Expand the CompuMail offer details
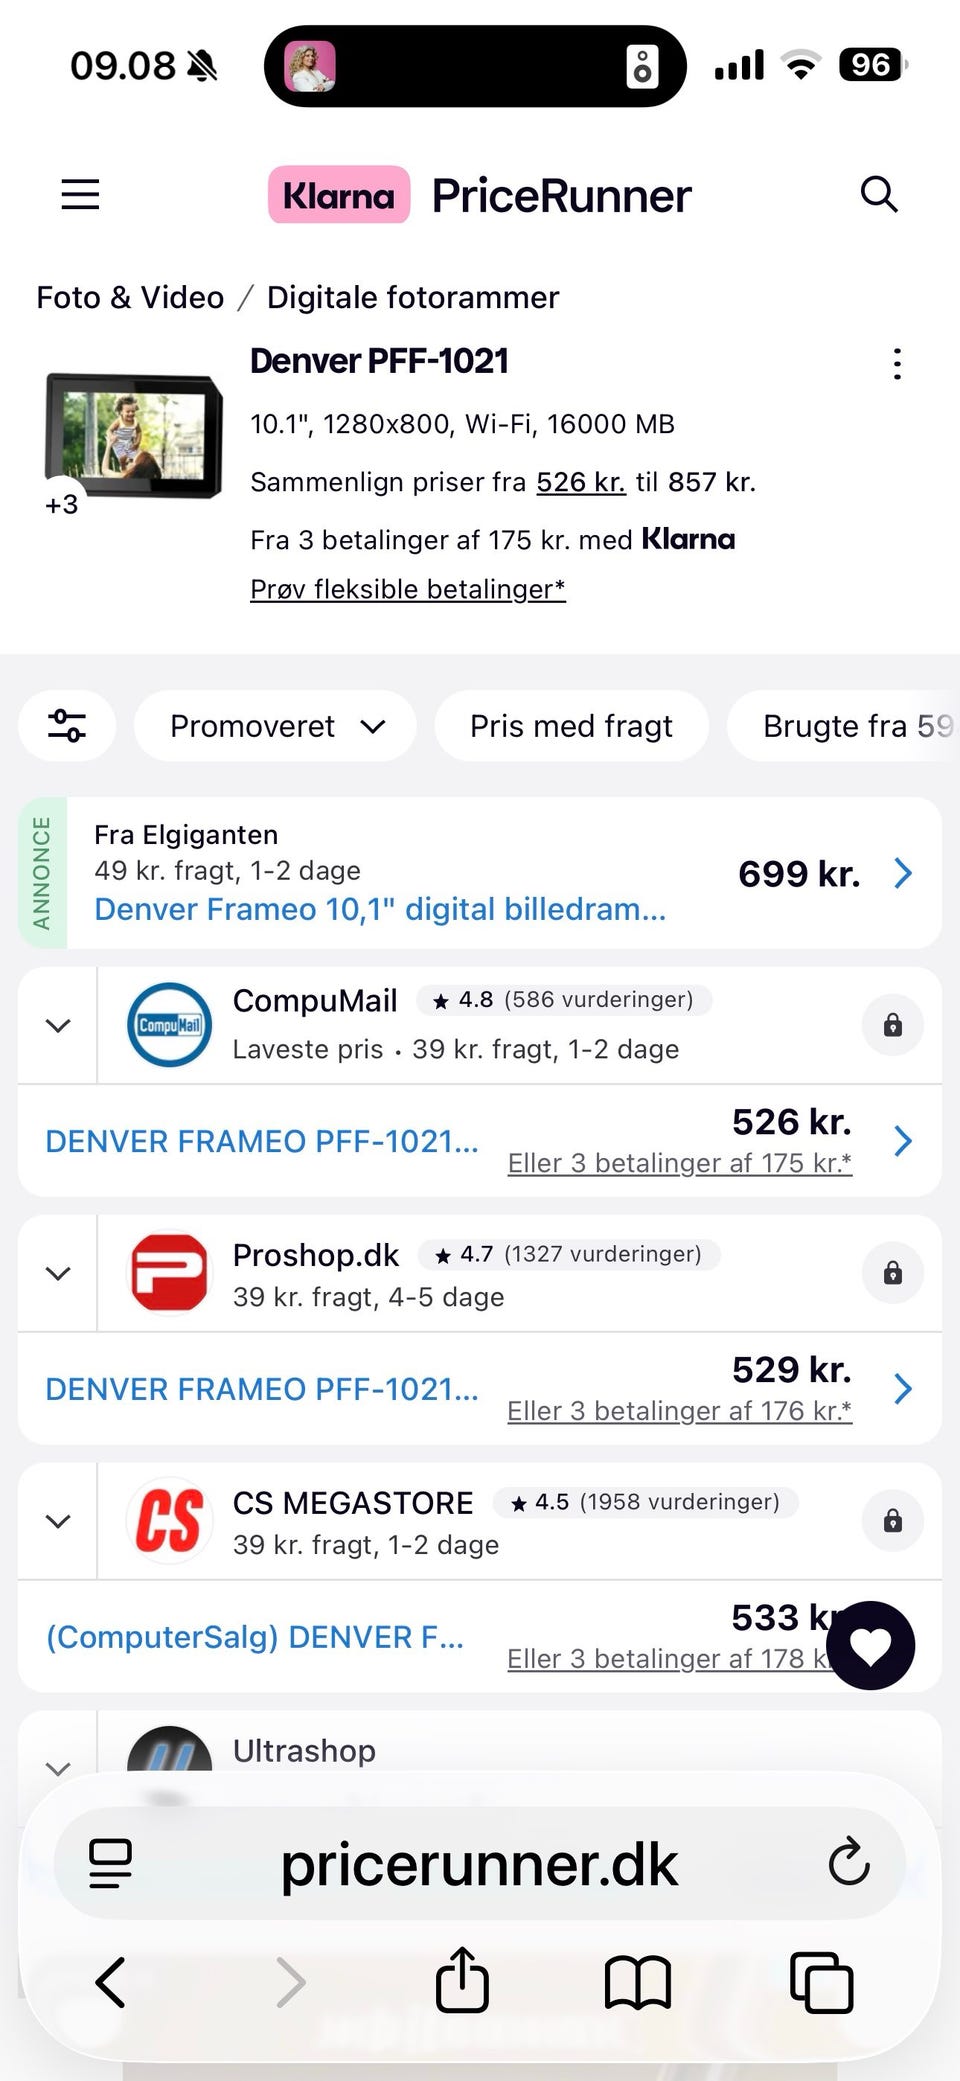This screenshot has height=2081, width=960. (x=58, y=1025)
